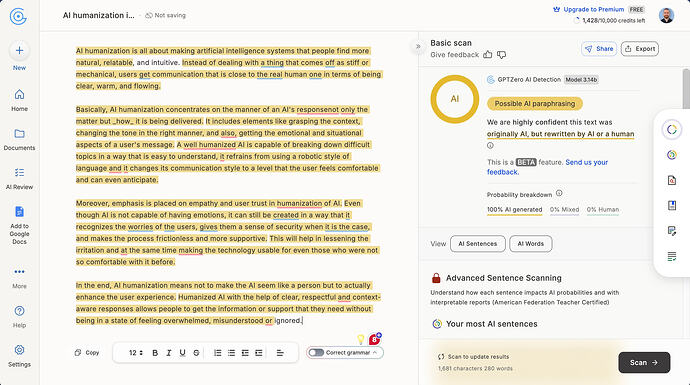Screen dimensions: 690x385
Task: Click the Give feedback text
Action: [x=455, y=55]
